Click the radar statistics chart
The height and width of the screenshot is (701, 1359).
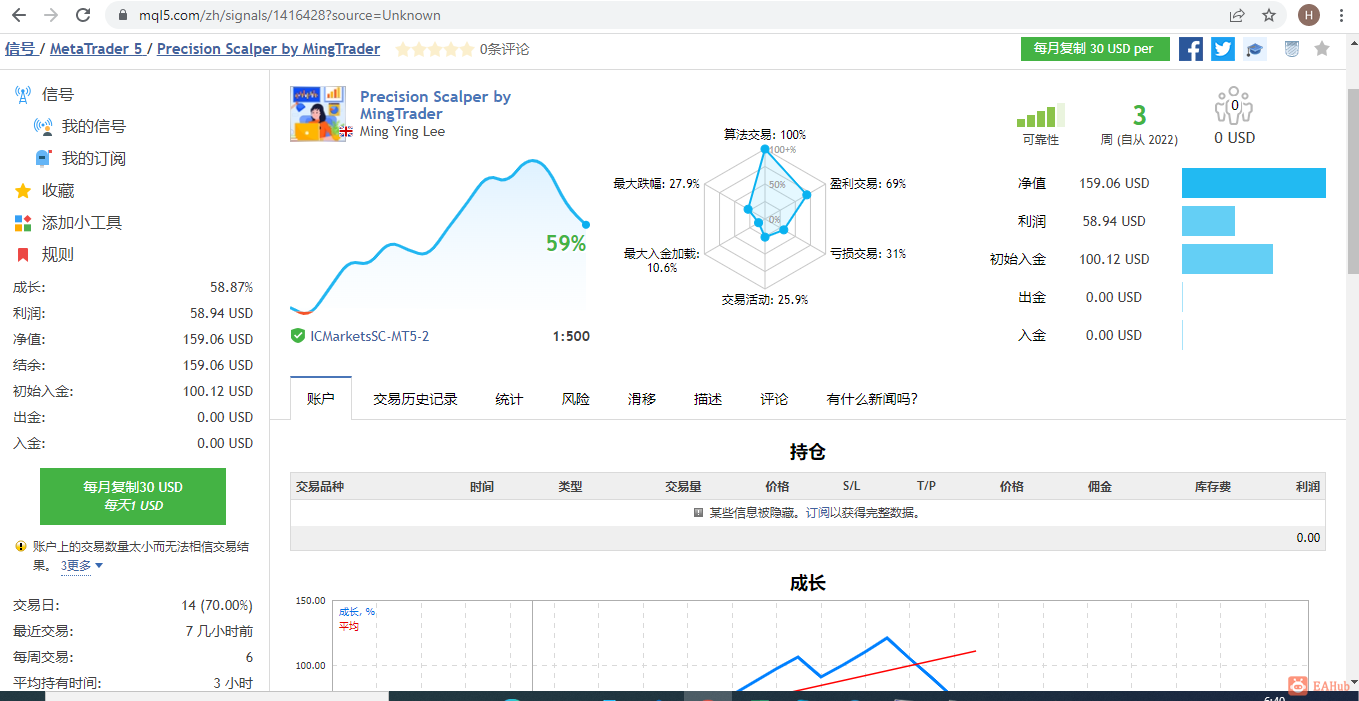click(x=766, y=217)
